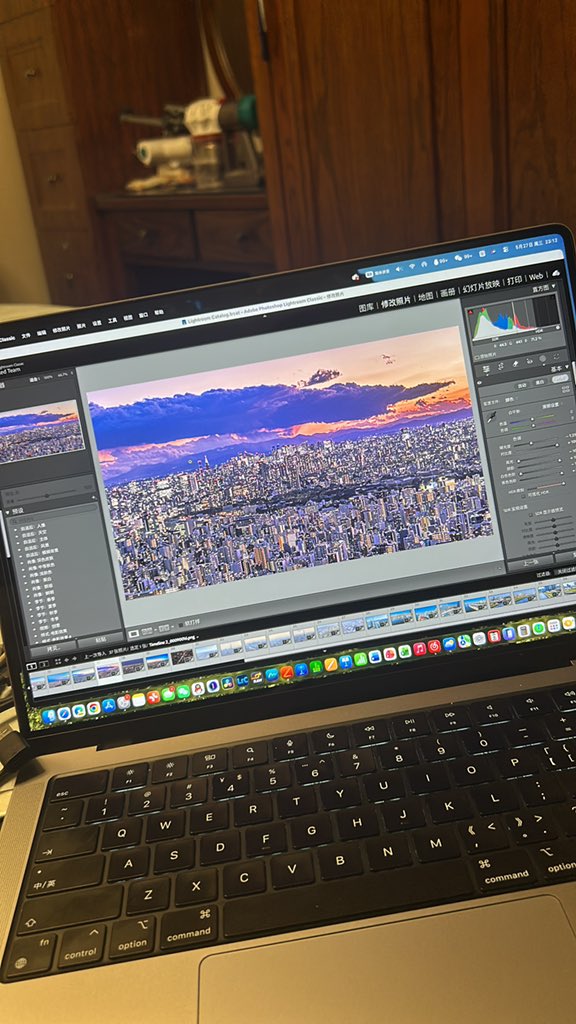Toggle the 基本 panel eye visibility switch

479,383
